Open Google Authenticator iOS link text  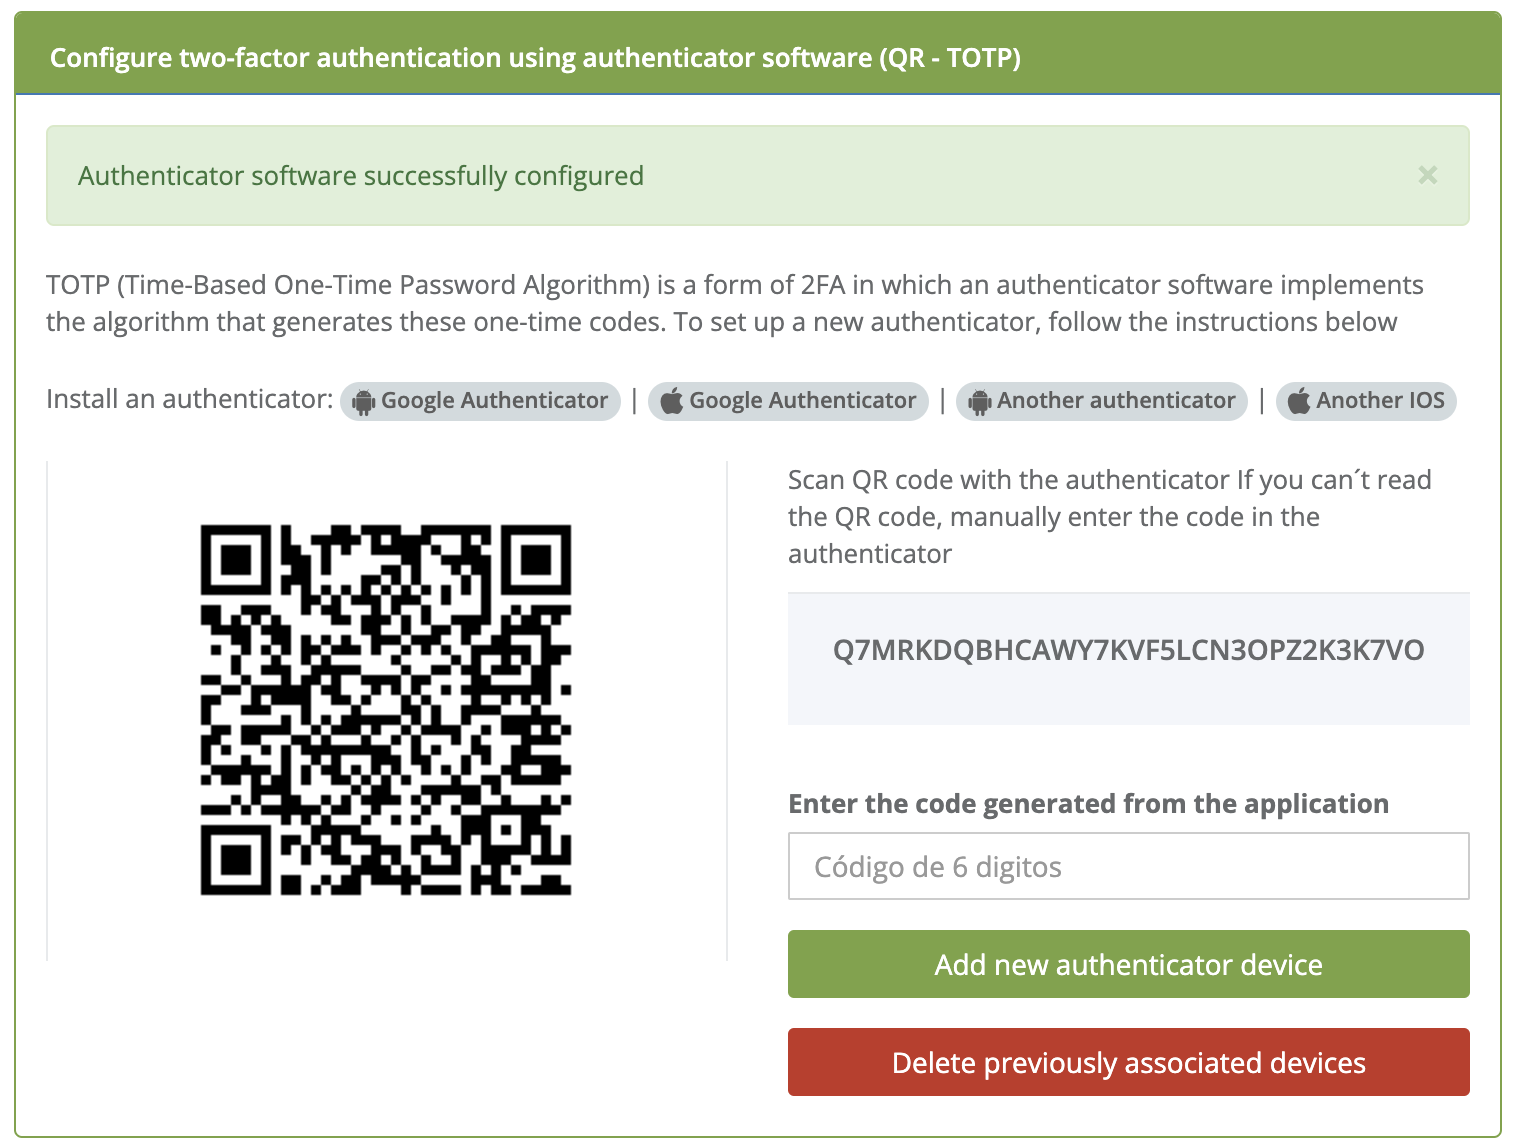(802, 401)
